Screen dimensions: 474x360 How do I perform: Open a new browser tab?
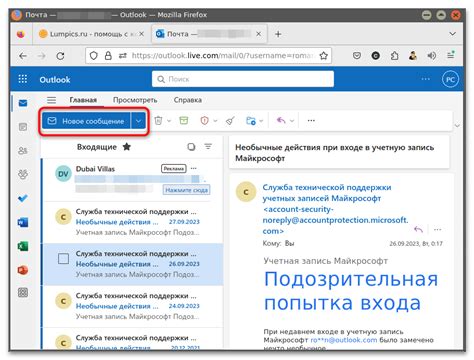(278, 34)
